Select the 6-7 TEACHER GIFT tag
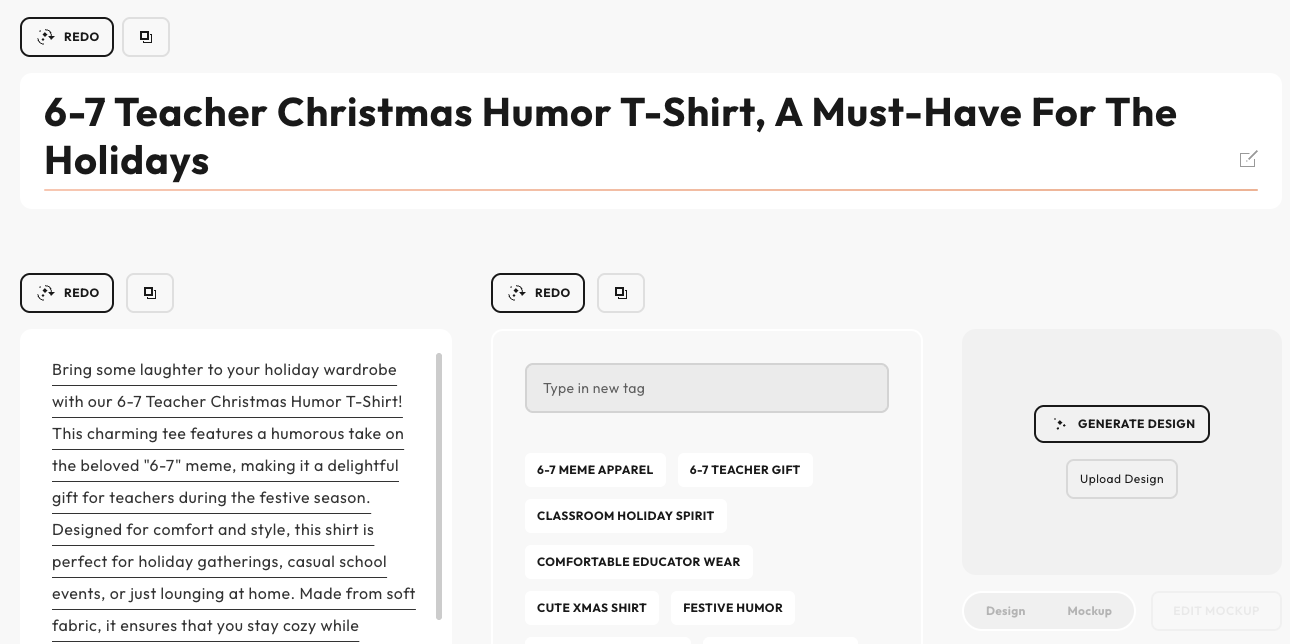1290x644 pixels. click(x=745, y=470)
